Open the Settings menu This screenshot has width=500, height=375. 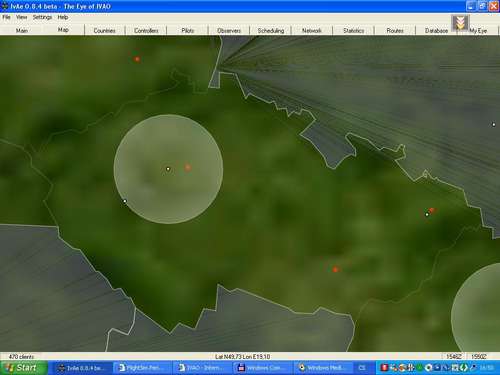coord(42,17)
